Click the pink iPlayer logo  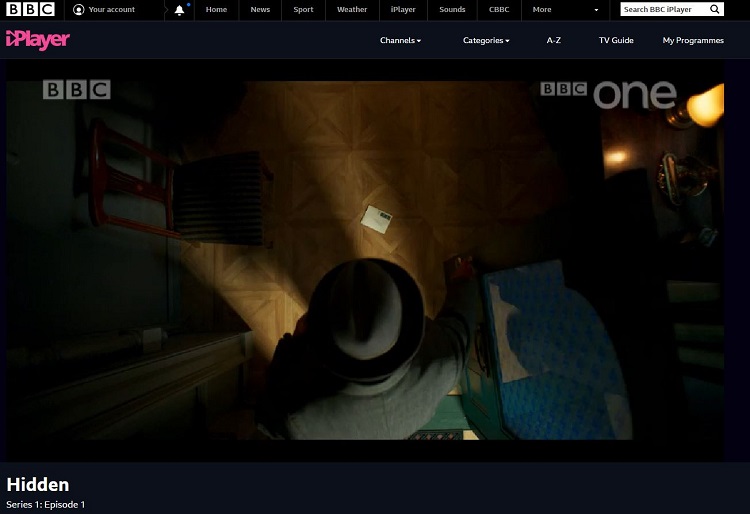tap(38, 40)
